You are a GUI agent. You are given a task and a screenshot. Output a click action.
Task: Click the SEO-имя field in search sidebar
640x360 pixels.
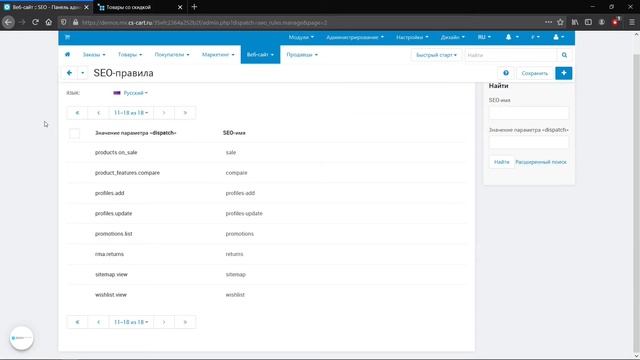point(529,113)
